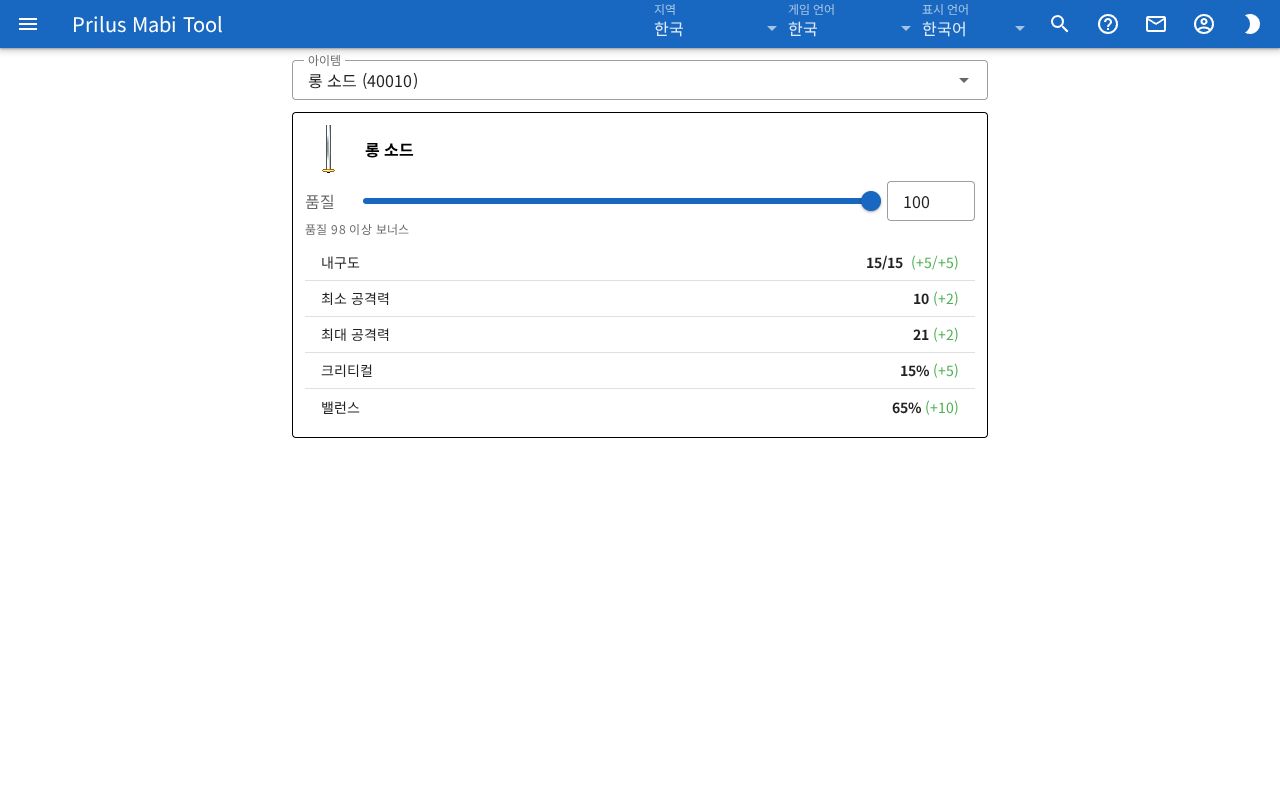Click the 최대 공격력 value 21
This screenshot has height=800, width=1280.
[x=921, y=334]
